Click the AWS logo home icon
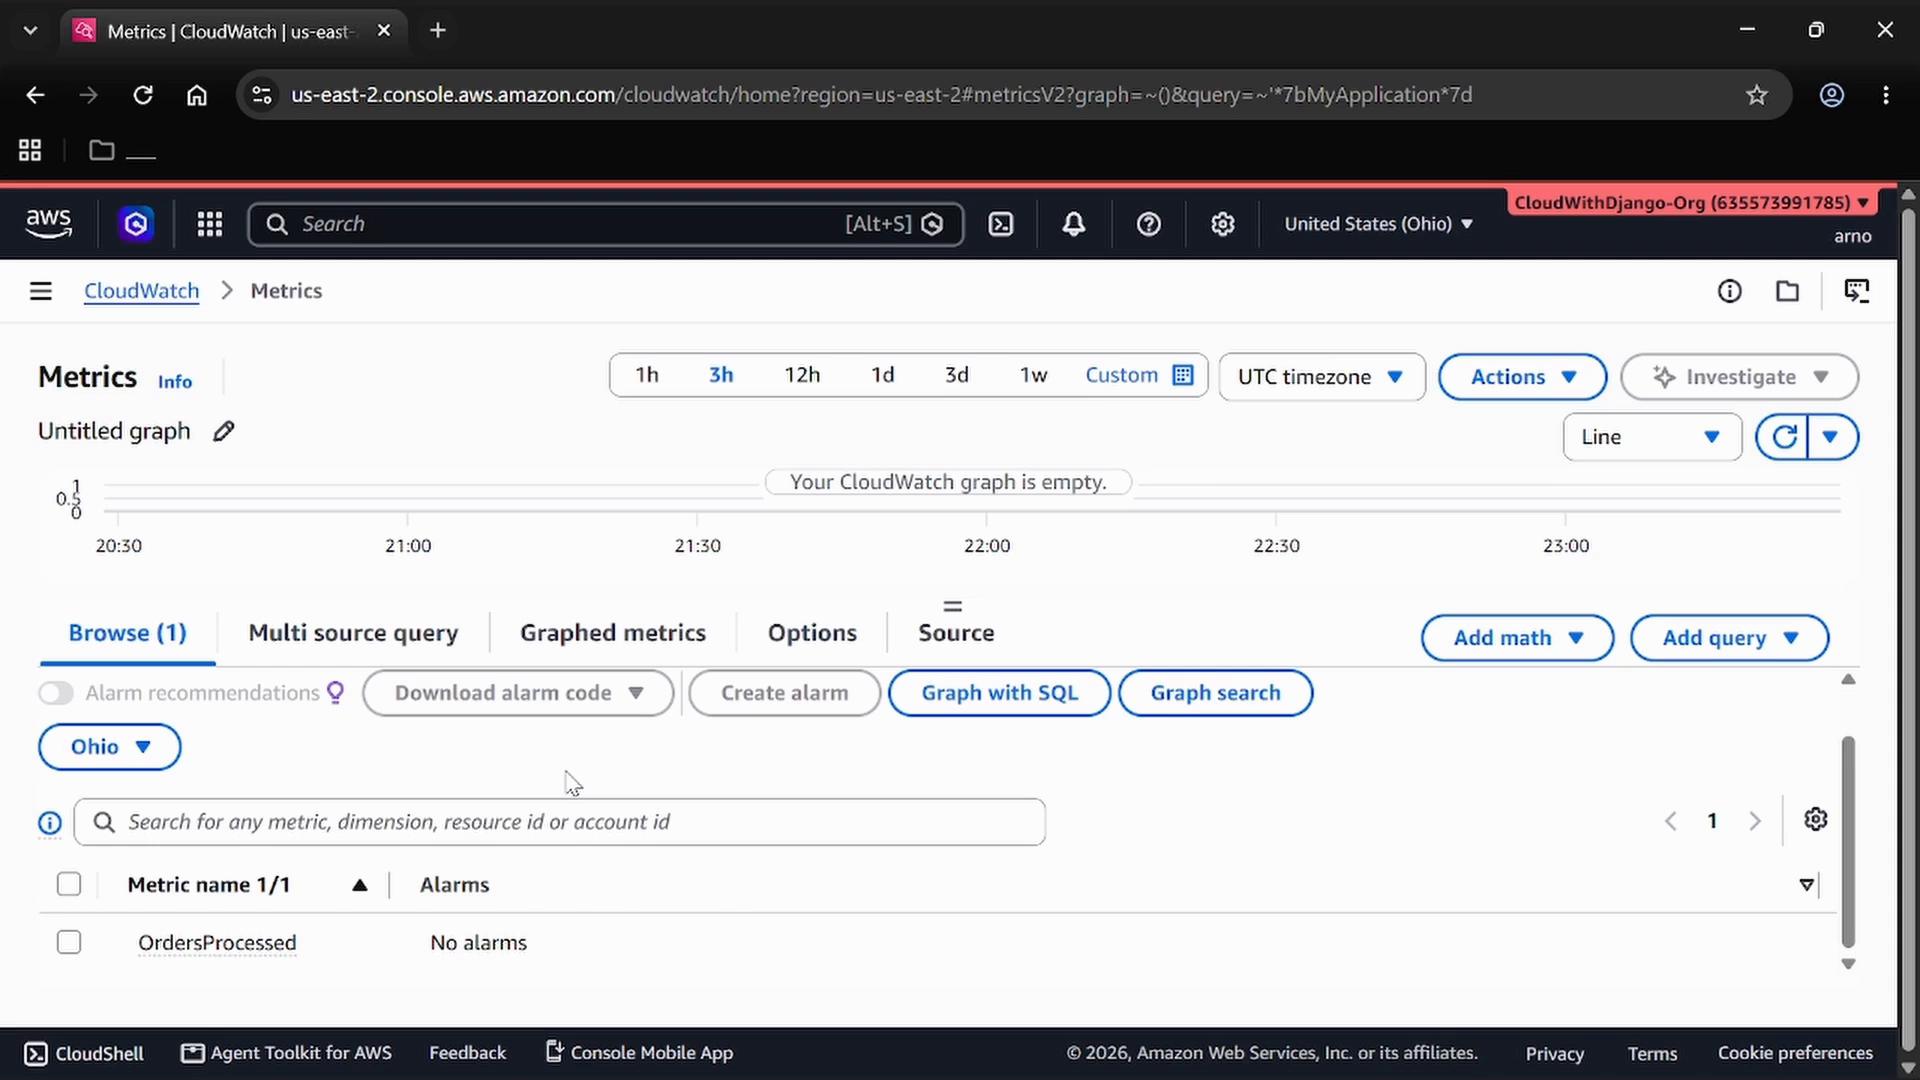1920x1080 pixels. click(x=48, y=224)
